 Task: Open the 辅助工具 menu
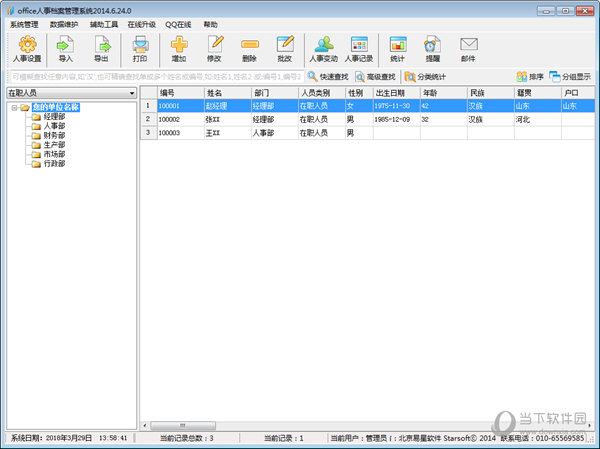(104, 23)
